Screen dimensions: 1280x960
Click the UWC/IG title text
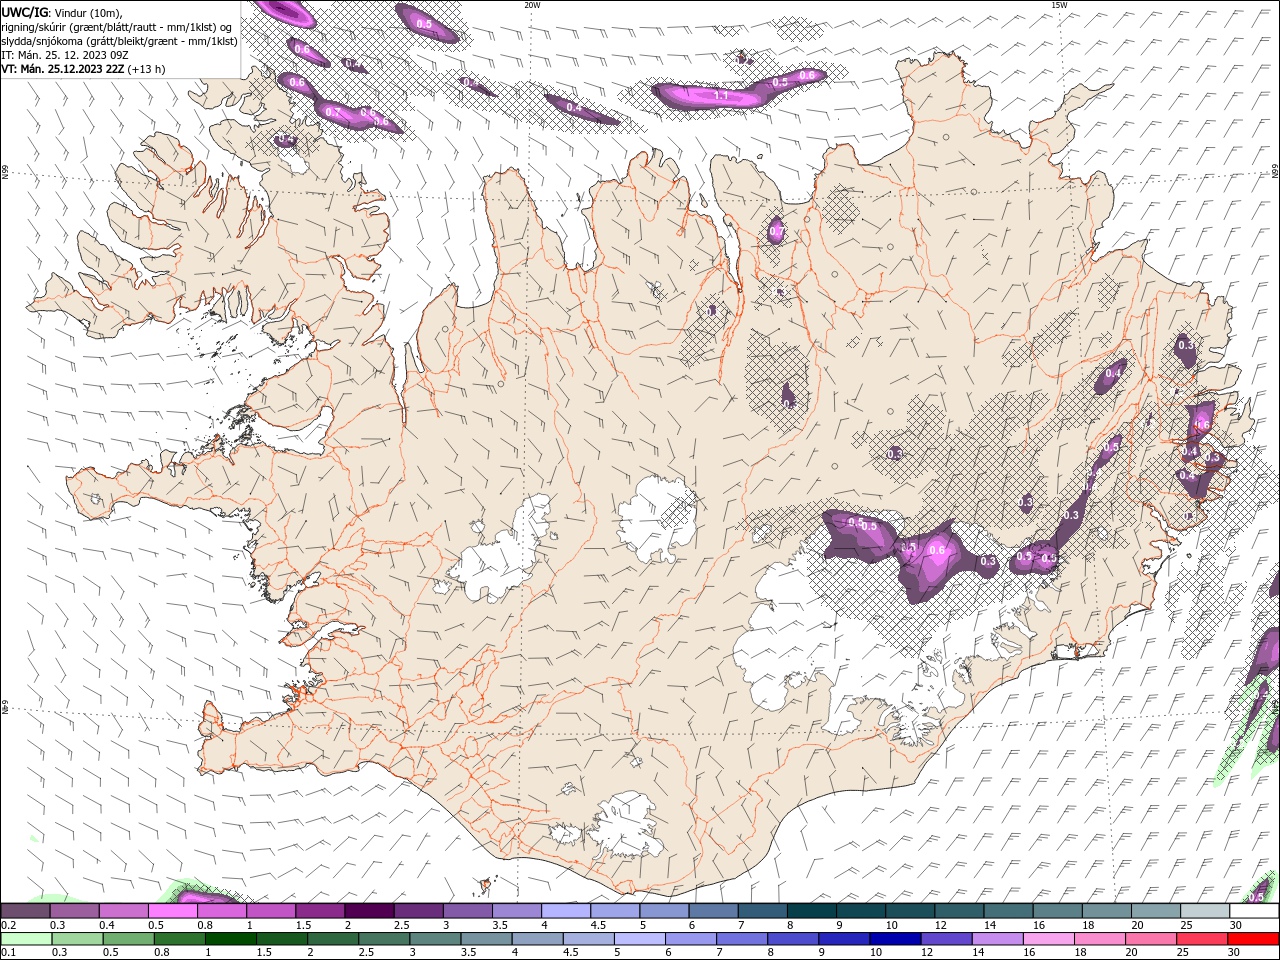click(x=25, y=11)
